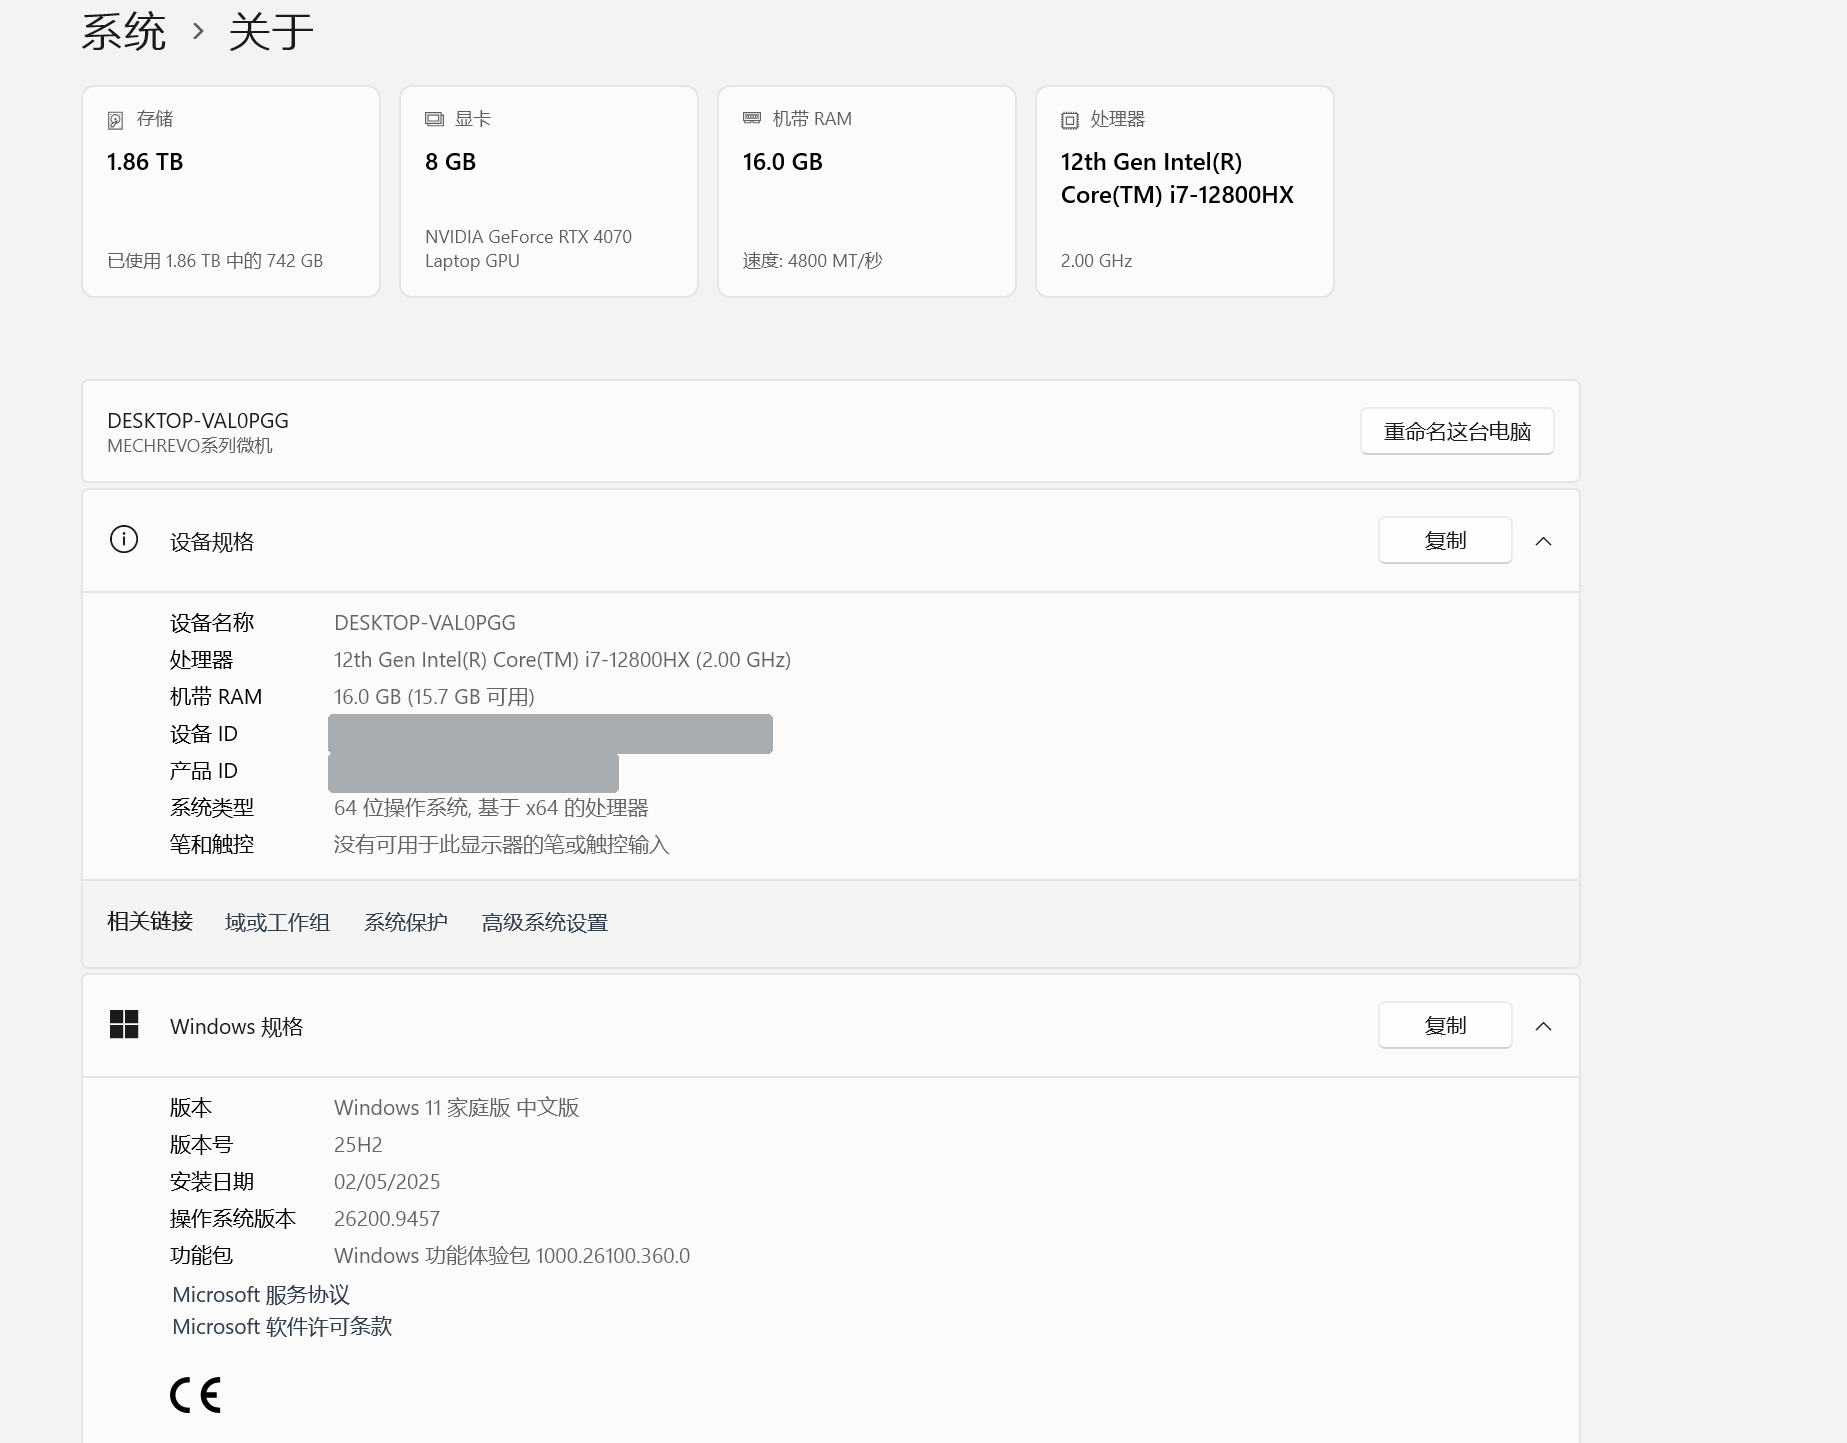Click the 重命名这台电脑 button
The height and width of the screenshot is (1443, 1847).
click(x=1457, y=431)
